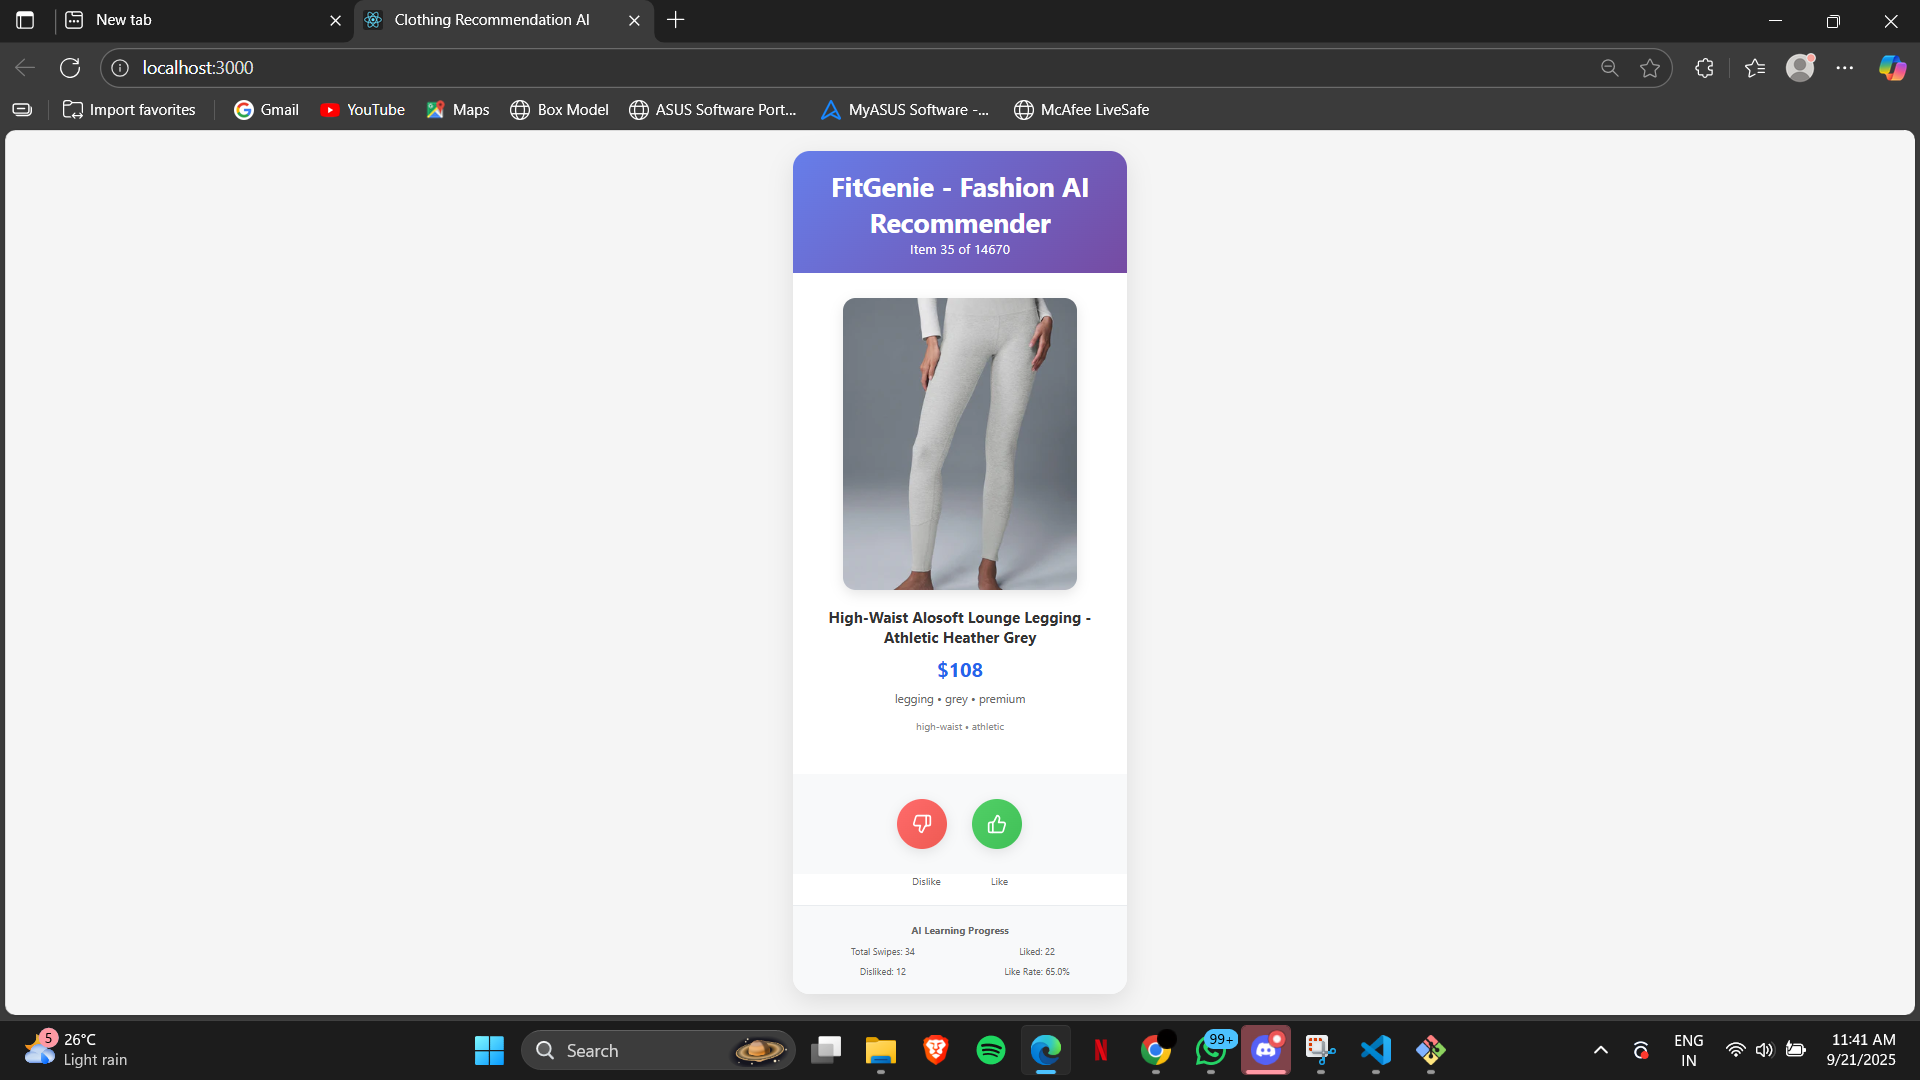
Task: Click the grey legging product image
Action: (959, 443)
